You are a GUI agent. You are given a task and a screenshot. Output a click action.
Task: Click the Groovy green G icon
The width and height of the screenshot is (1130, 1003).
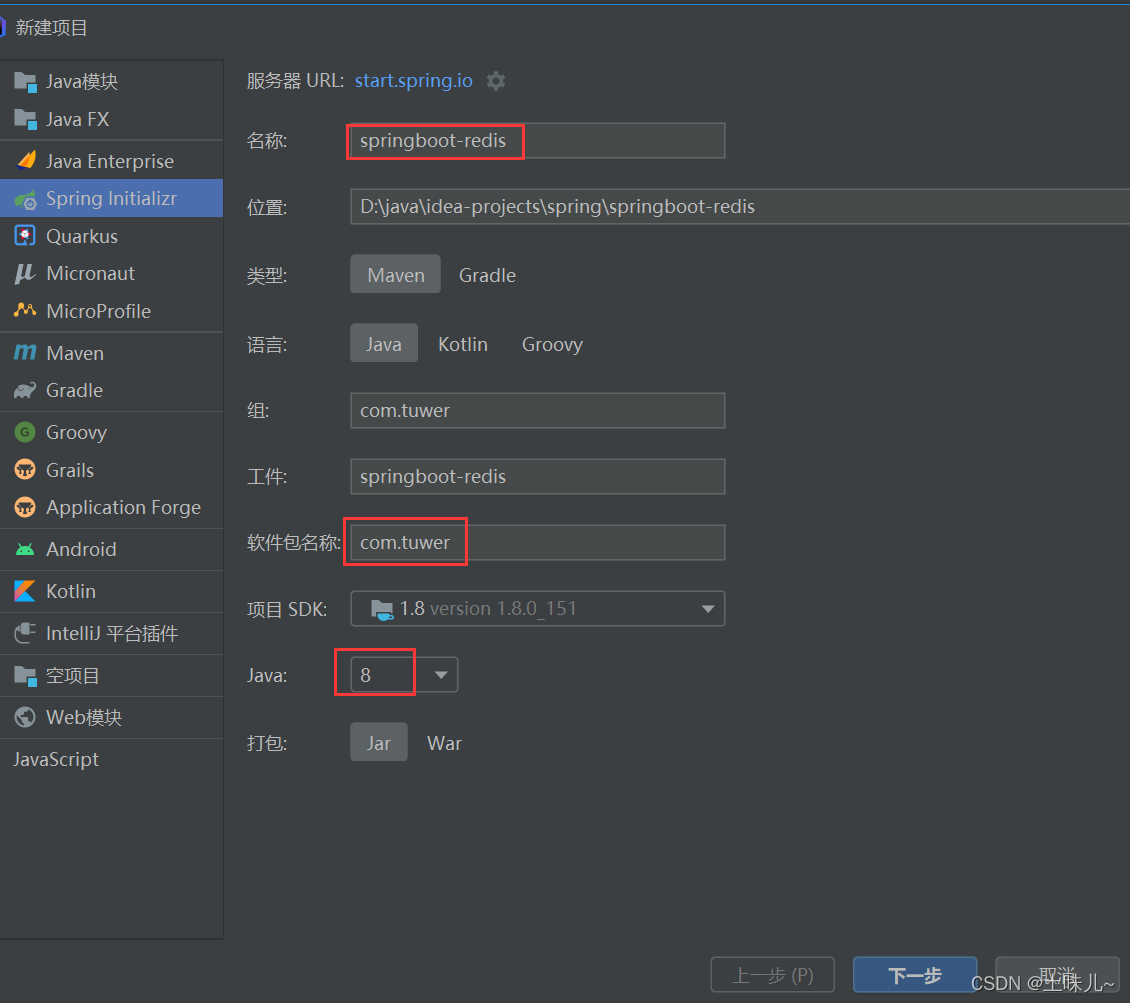(x=25, y=432)
